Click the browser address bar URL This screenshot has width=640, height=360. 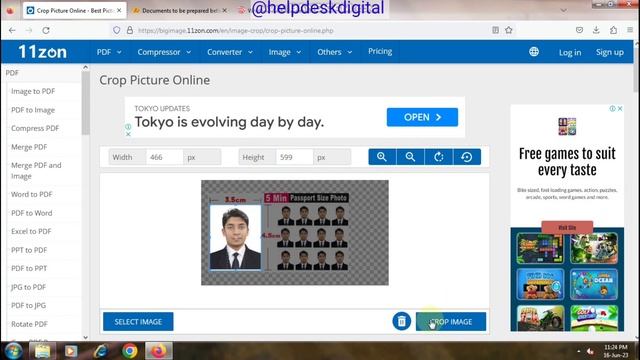pos(236,31)
